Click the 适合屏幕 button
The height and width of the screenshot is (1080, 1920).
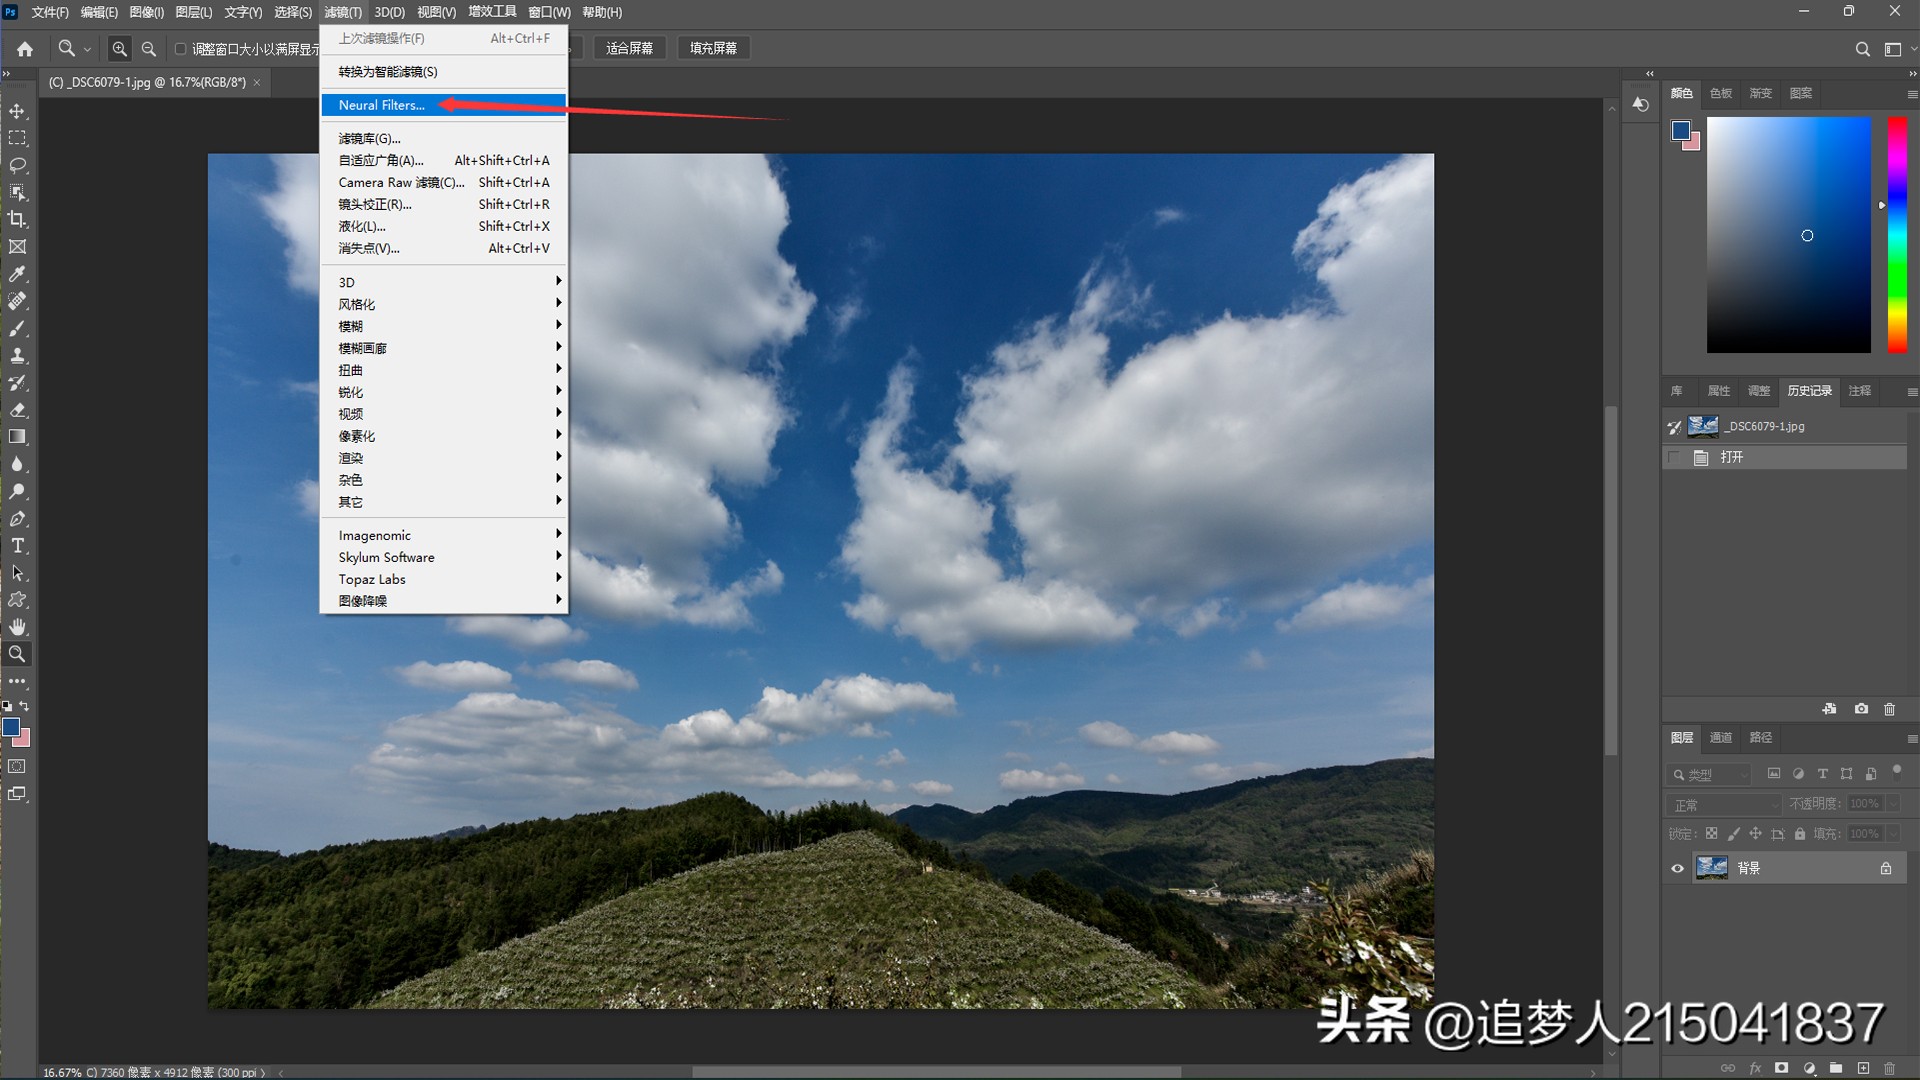[630, 47]
